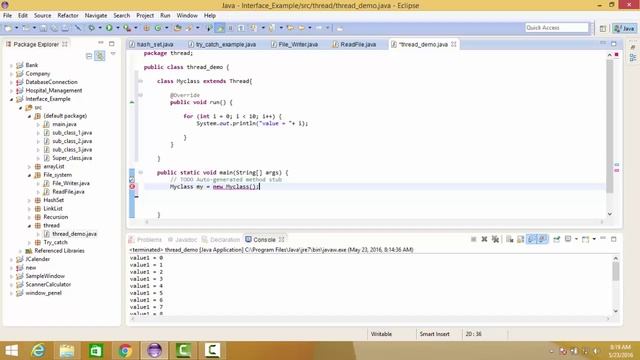The width and height of the screenshot is (640, 360).
Task: Switch to the Javadoc view tab
Action: click(x=182, y=240)
